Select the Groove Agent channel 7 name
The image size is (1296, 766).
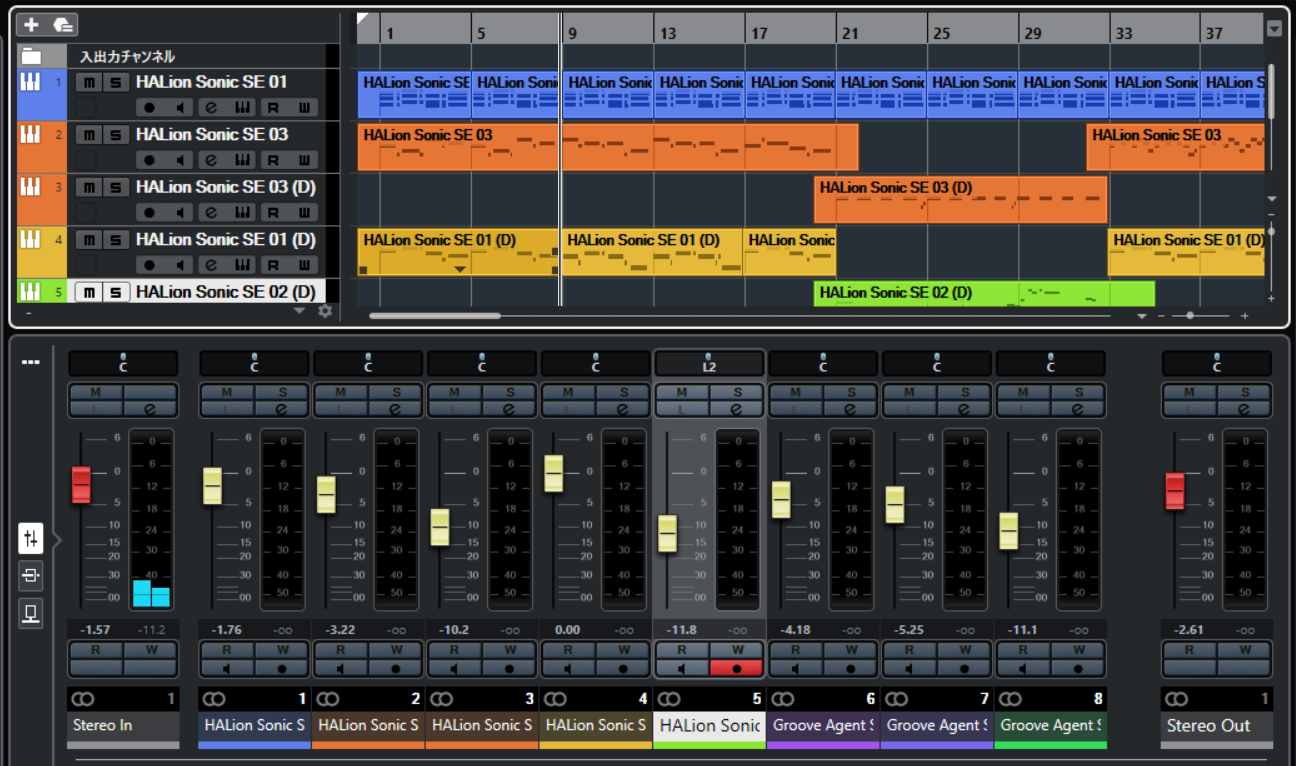click(937, 726)
